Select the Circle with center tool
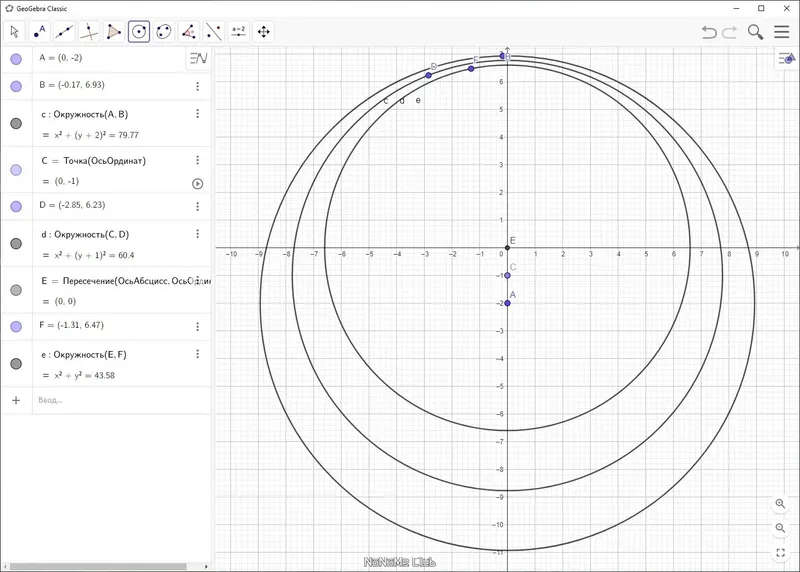Screen dimensions: 800x572 tap(139, 32)
